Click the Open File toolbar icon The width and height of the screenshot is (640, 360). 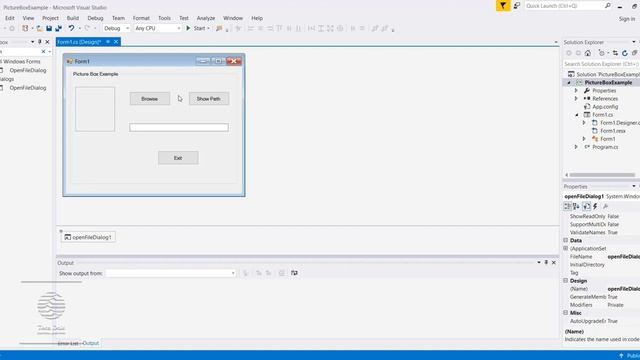(x=39, y=28)
